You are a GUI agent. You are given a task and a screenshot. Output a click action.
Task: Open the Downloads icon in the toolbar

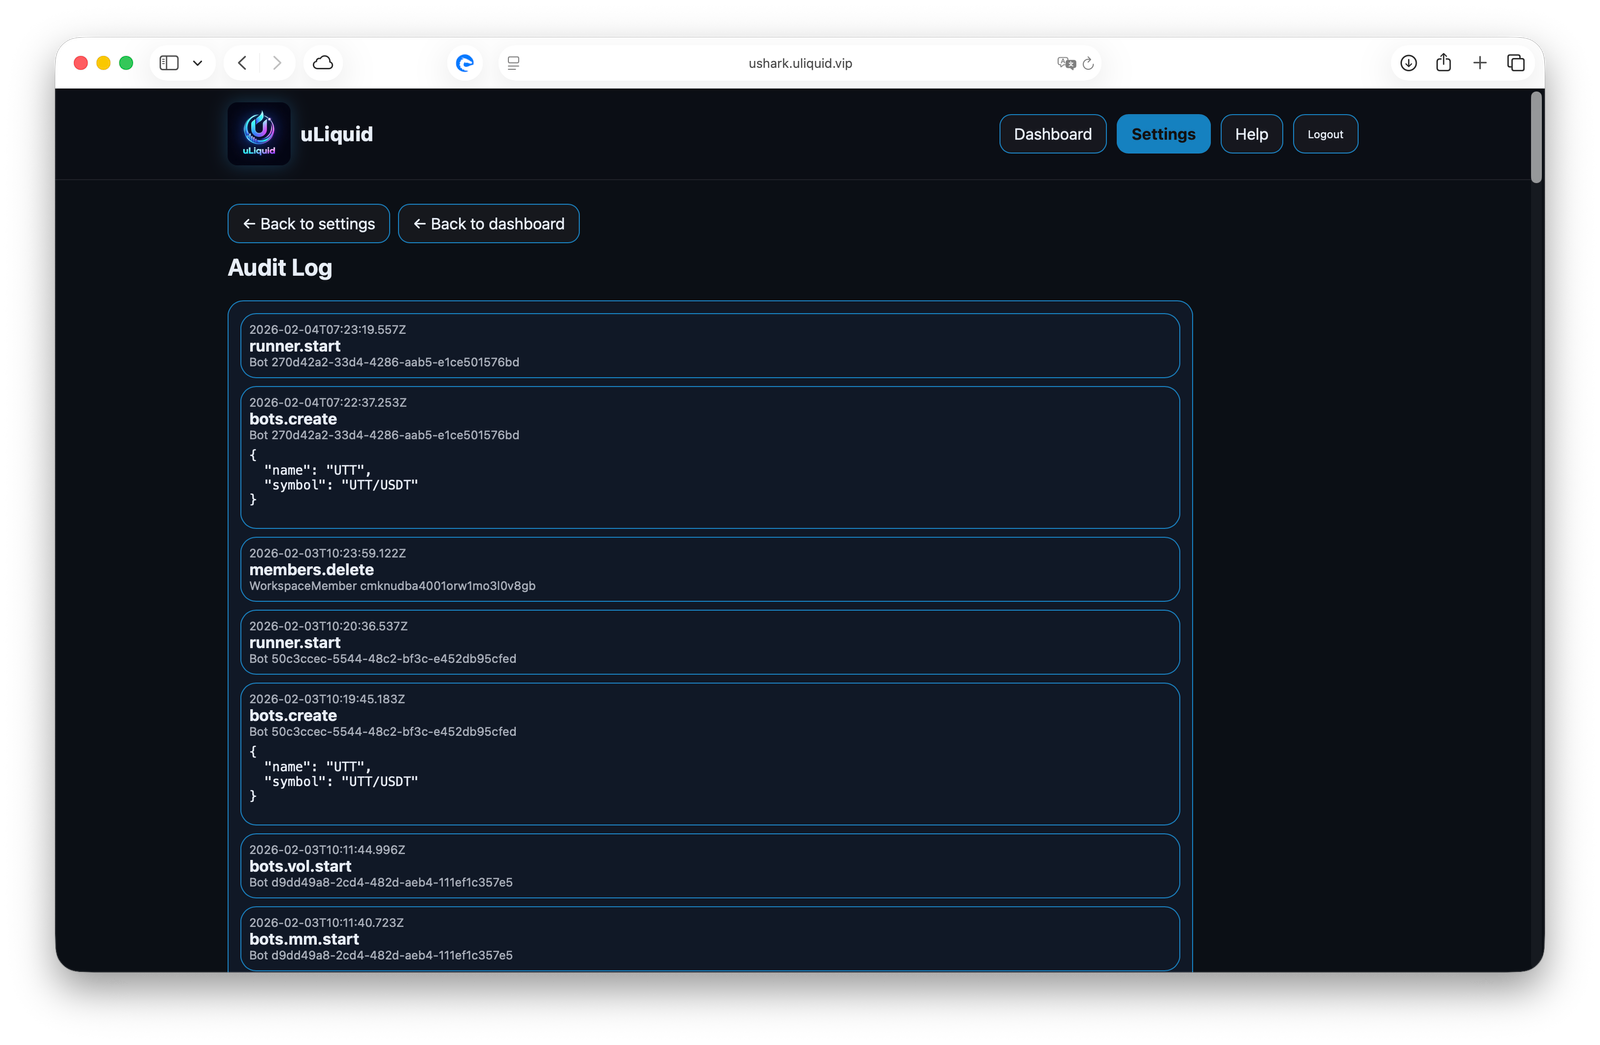click(1408, 62)
